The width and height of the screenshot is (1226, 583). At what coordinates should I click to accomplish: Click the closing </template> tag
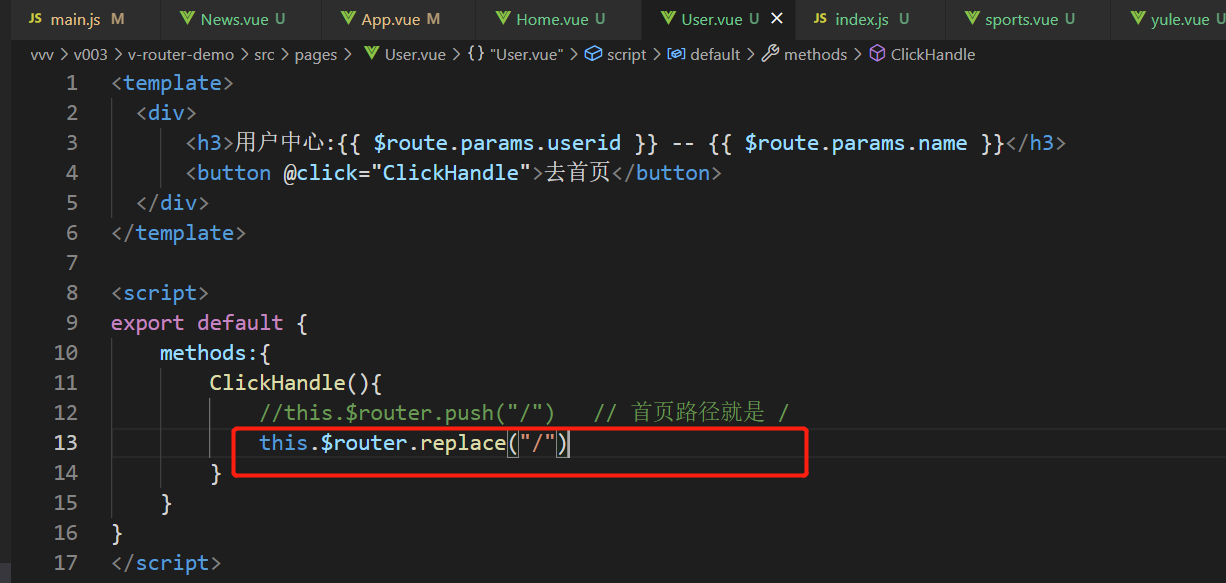178,233
